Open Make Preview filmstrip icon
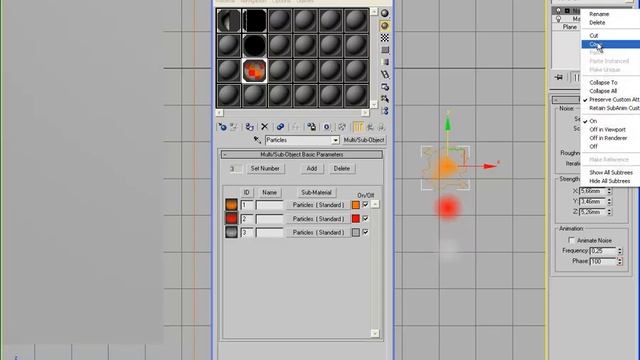The width and height of the screenshot is (640, 360). coord(384,74)
